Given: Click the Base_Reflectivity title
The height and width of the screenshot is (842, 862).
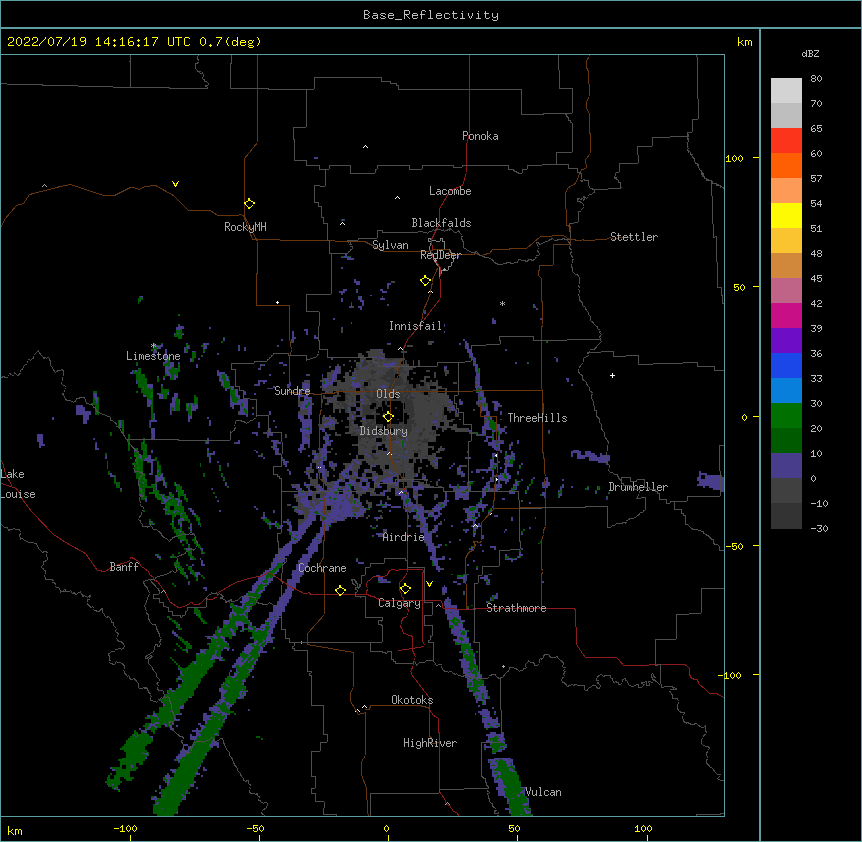Looking at the screenshot, I should pos(431,15).
